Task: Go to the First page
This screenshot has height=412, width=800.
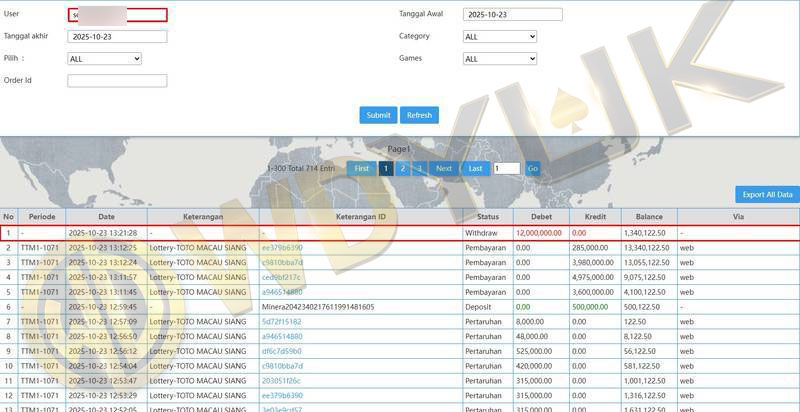Action: 362,168
